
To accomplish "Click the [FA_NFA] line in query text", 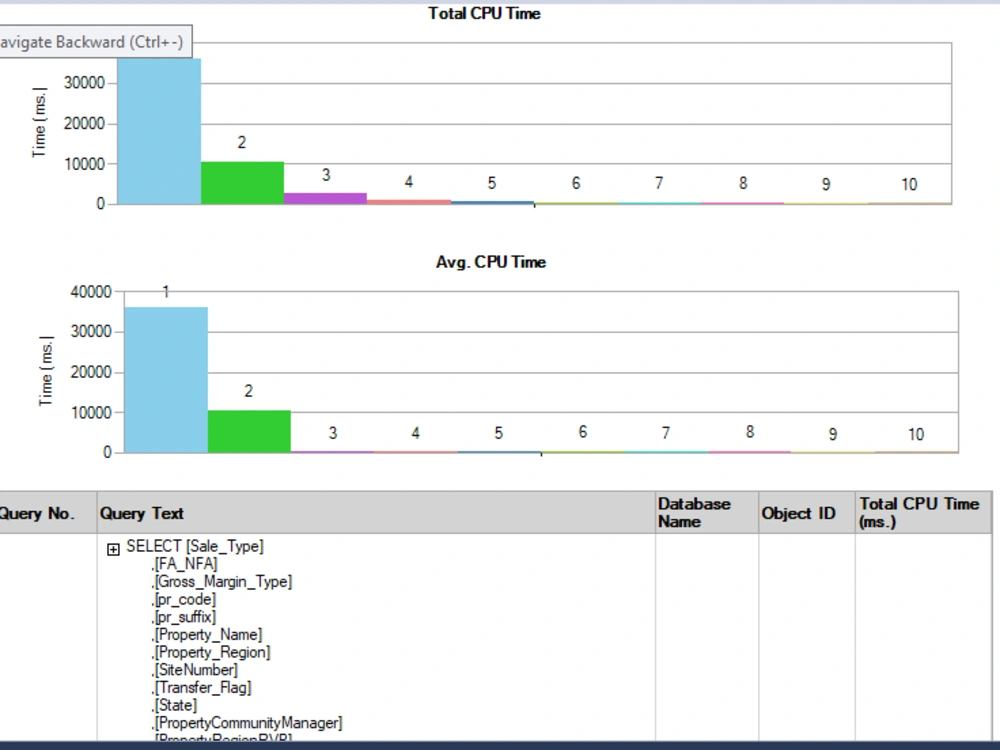I will coord(185,564).
